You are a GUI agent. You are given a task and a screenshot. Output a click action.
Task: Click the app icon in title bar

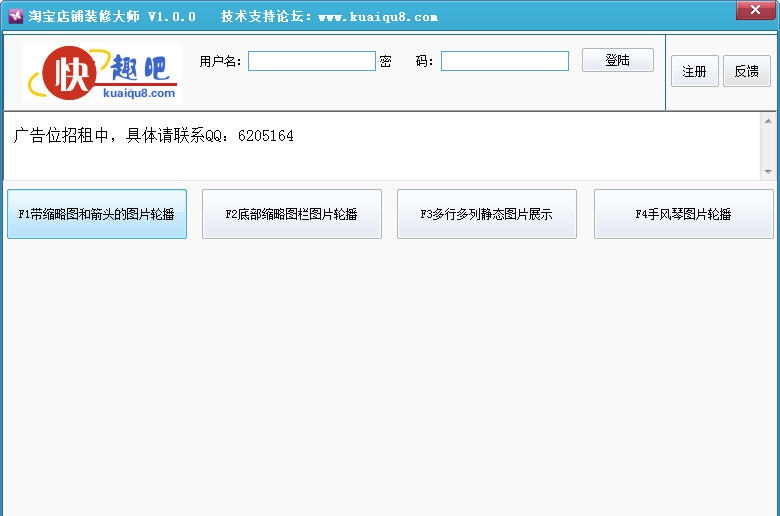pos(16,16)
